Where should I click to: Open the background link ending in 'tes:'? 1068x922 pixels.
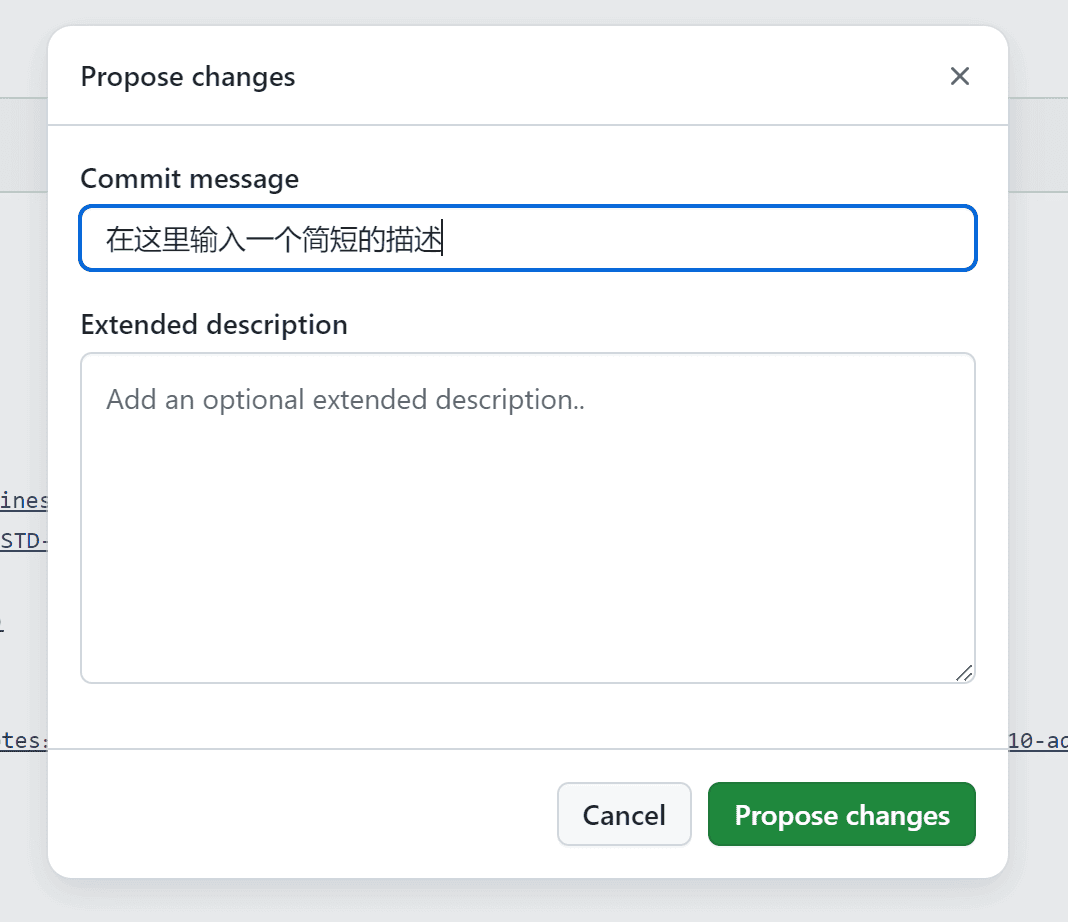click(24, 741)
